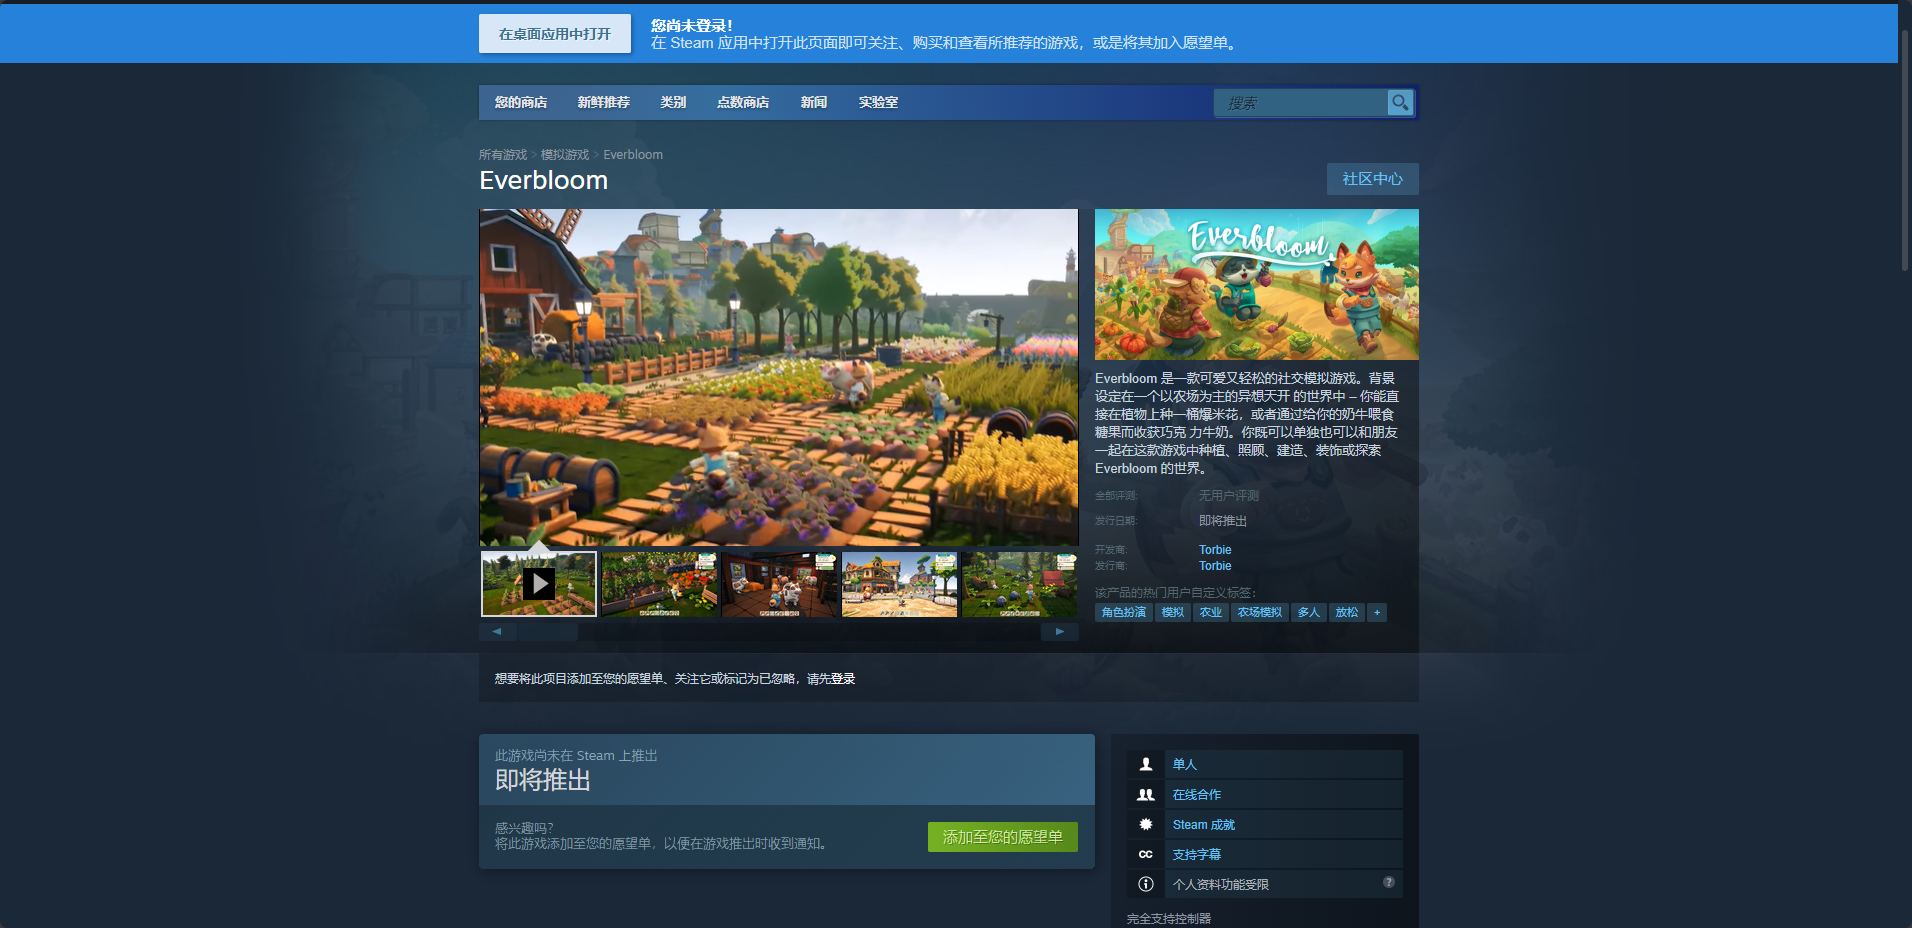The height and width of the screenshot is (928, 1912).
Task: Click 即将推出 release date text
Action: point(1223,521)
